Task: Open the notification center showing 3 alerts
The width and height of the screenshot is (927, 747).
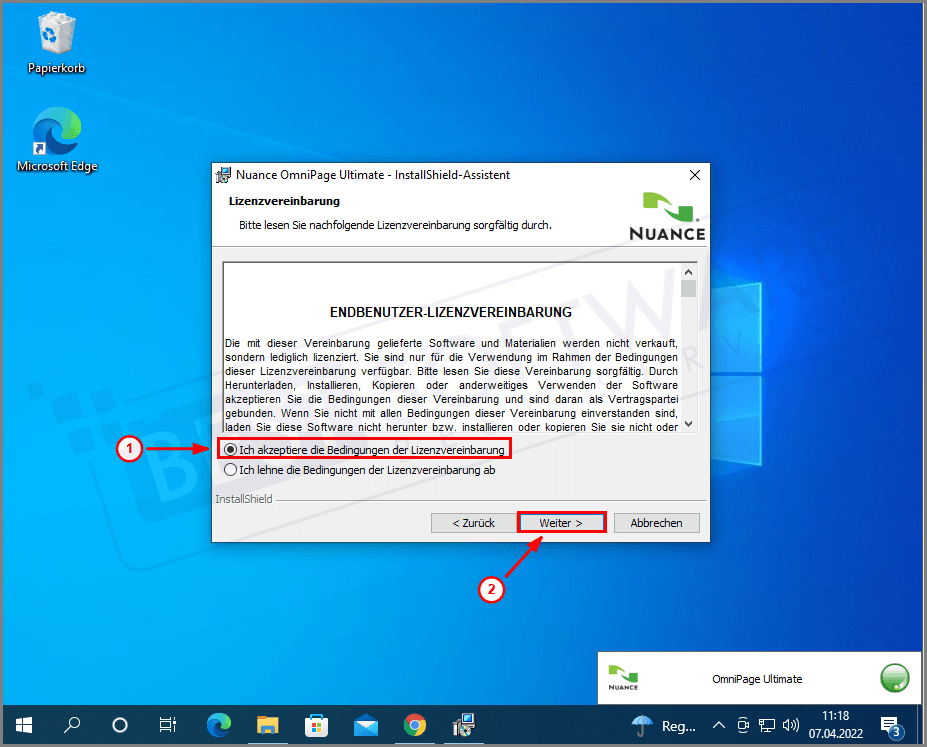Action: (890, 725)
